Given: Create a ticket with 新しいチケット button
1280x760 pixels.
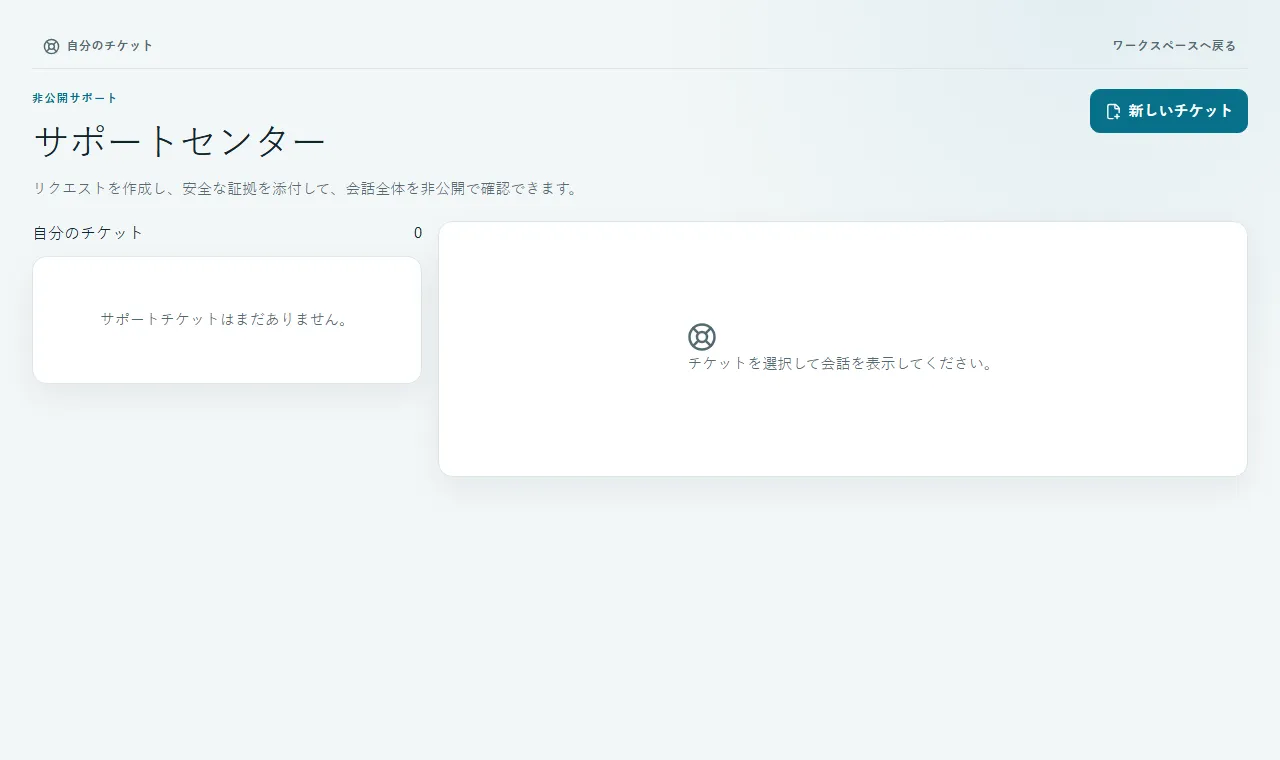Looking at the screenshot, I should pos(1169,111).
